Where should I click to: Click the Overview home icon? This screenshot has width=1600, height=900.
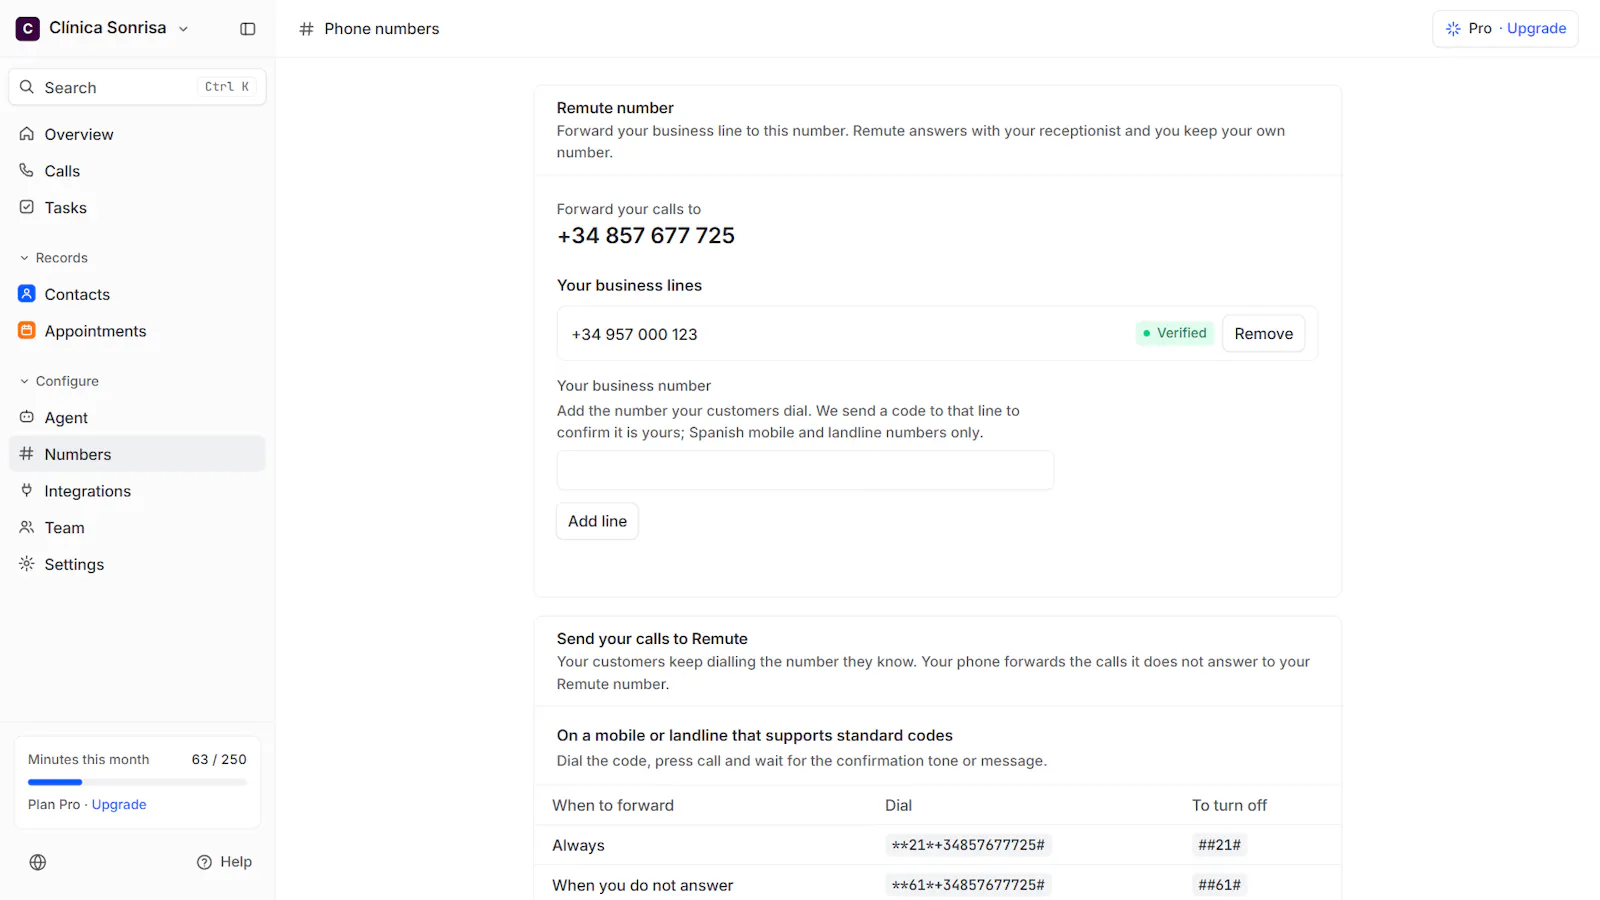[x=27, y=134]
